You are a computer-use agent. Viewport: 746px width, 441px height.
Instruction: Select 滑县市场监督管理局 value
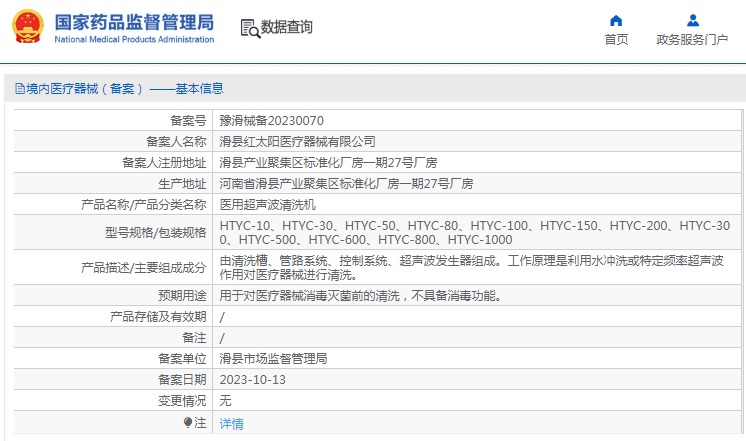(x=273, y=359)
